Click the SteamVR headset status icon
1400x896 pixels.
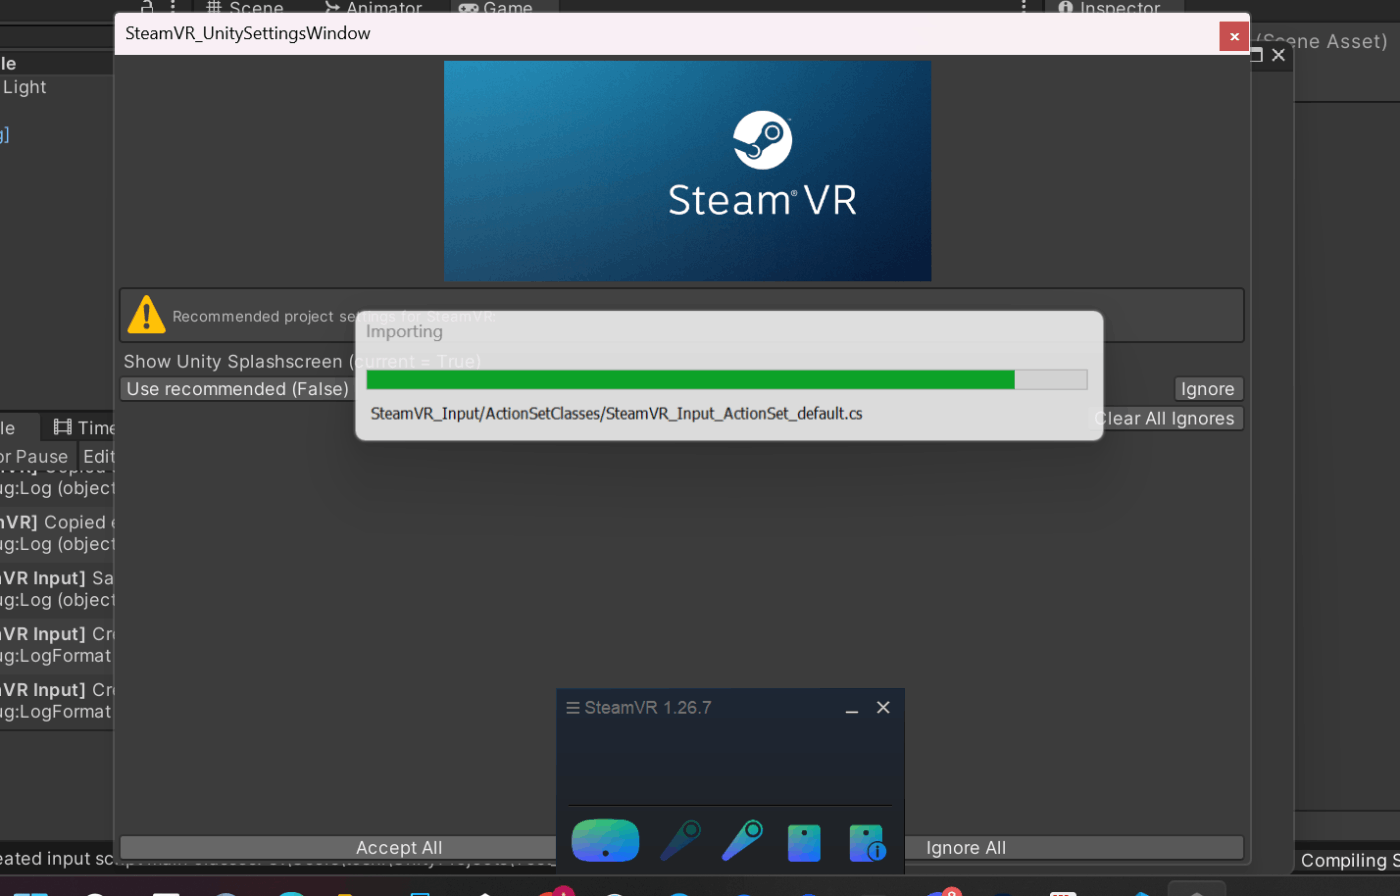click(x=605, y=841)
